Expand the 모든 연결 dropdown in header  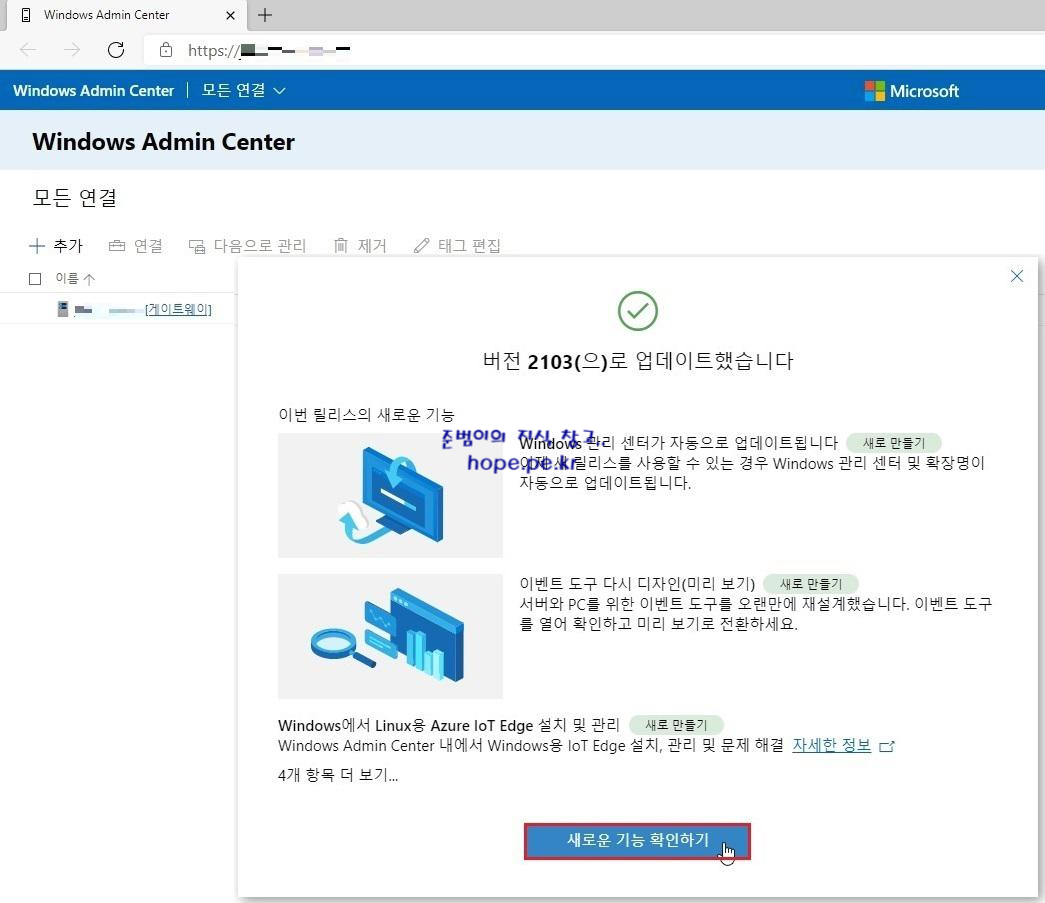click(x=243, y=91)
